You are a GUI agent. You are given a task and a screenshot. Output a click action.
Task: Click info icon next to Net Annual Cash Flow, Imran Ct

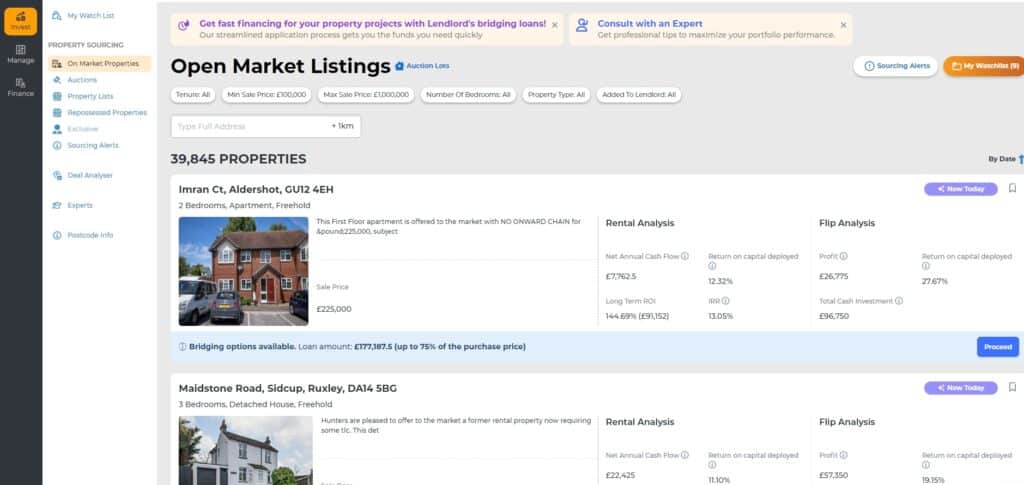coord(684,257)
